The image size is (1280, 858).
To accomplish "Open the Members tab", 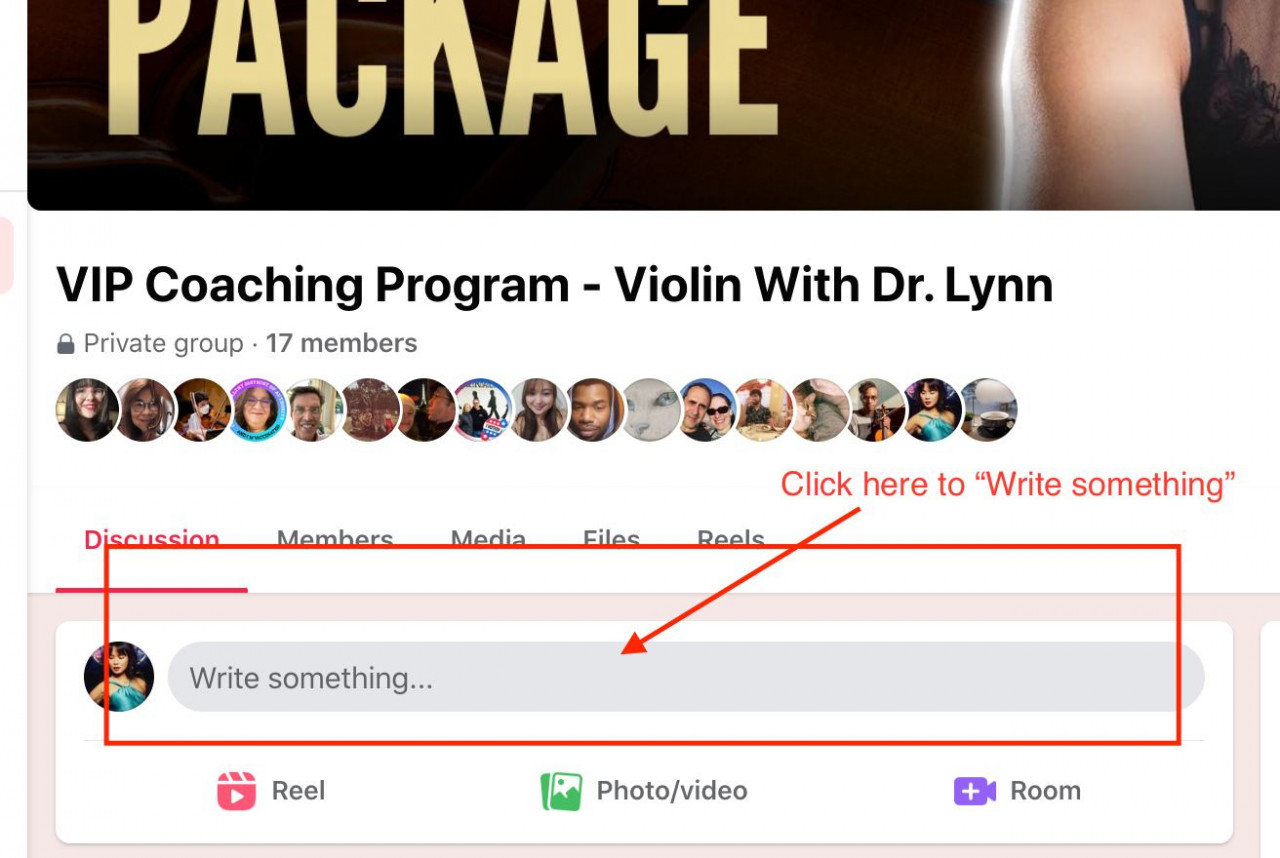I will point(335,541).
